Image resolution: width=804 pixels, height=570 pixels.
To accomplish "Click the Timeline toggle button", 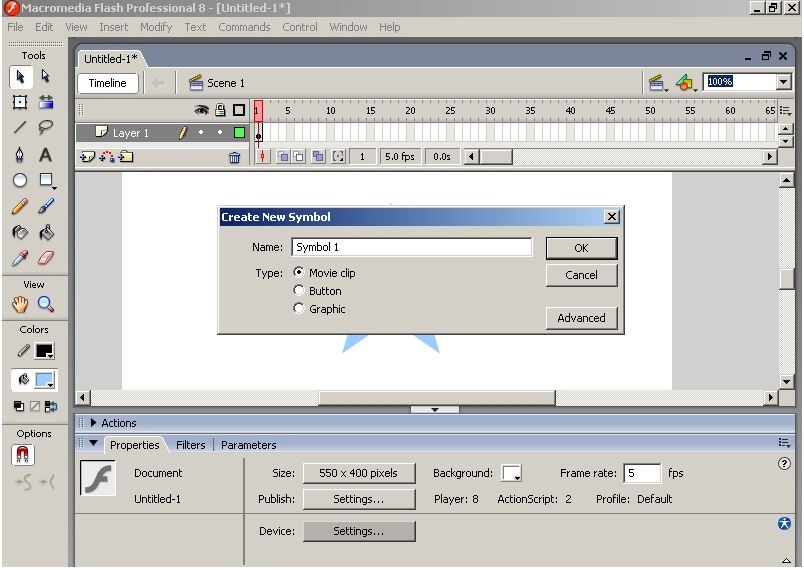I will click(x=108, y=83).
